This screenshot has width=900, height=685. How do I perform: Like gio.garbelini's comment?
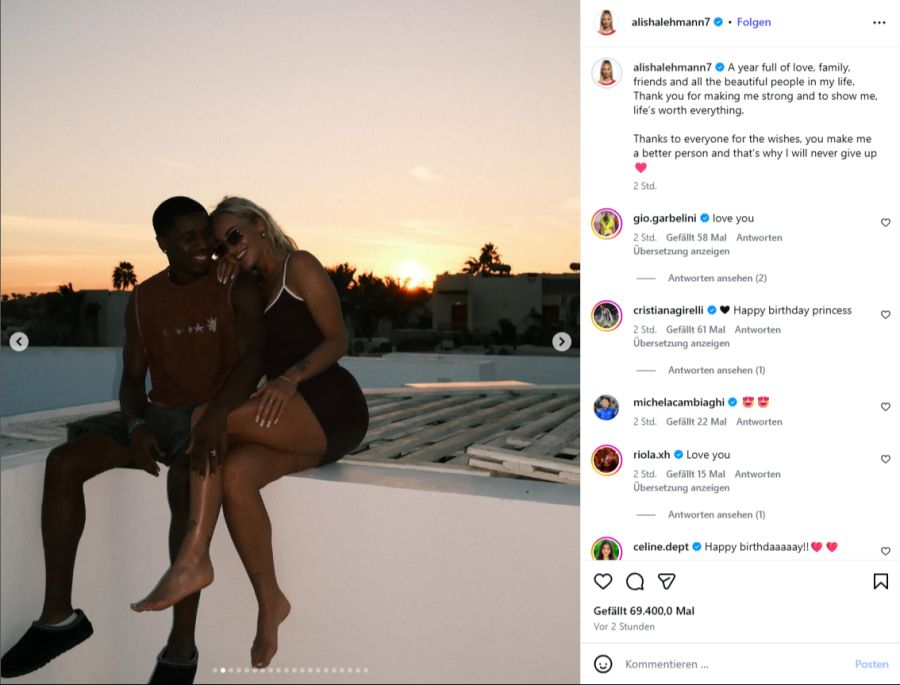[x=885, y=222]
